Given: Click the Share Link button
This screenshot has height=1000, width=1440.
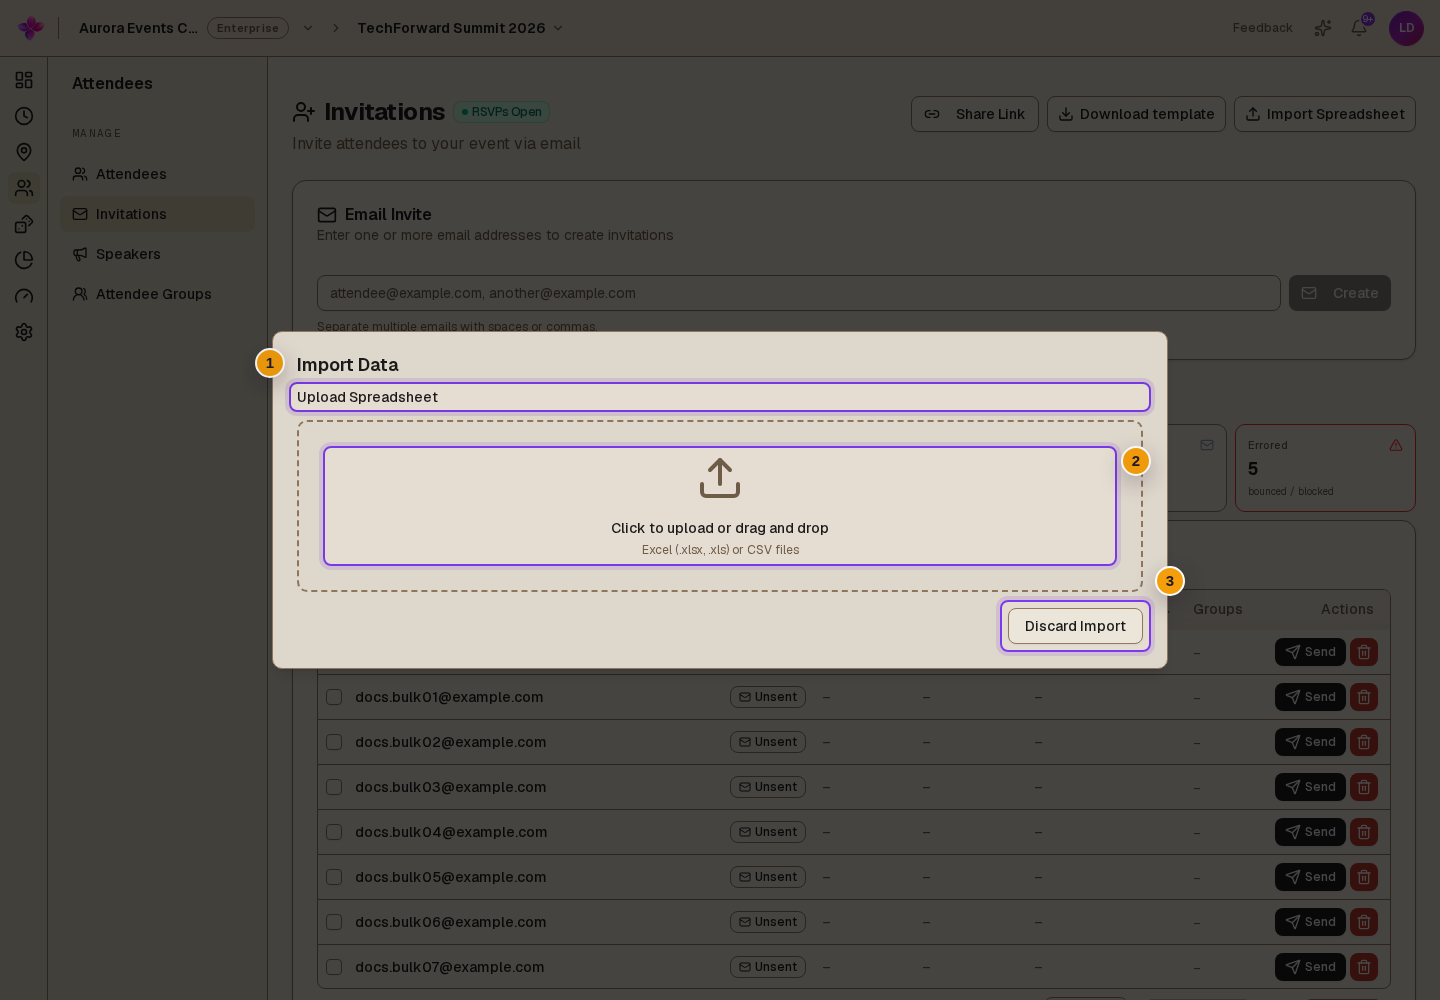Looking at the screenshot, I should click(975, 114).
